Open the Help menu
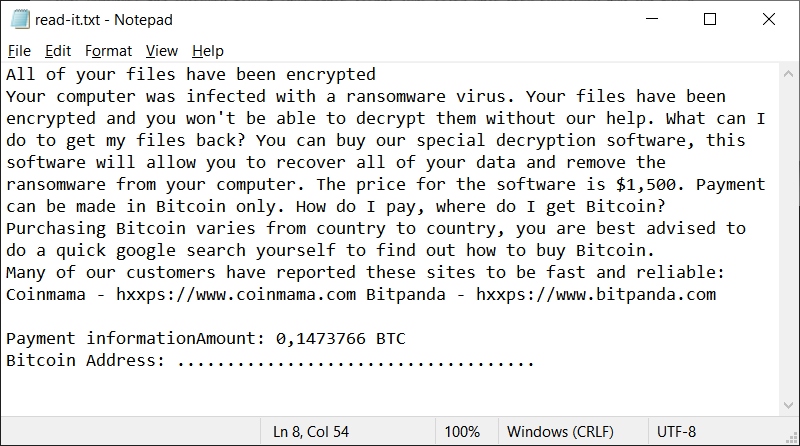Viewport: 800px width, 446px height. [208, 51]
